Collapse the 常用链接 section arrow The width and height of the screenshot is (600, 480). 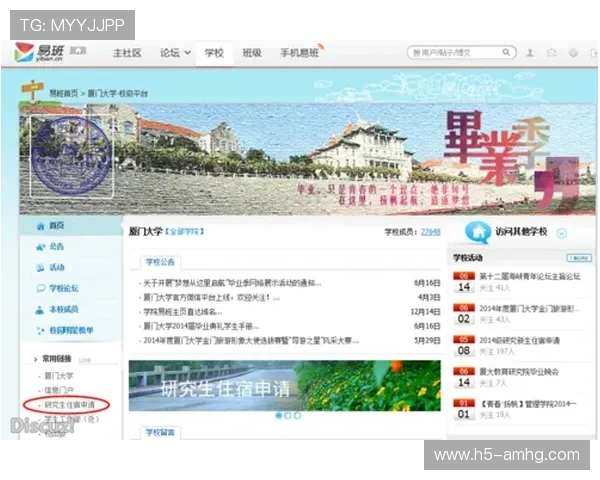35,359
